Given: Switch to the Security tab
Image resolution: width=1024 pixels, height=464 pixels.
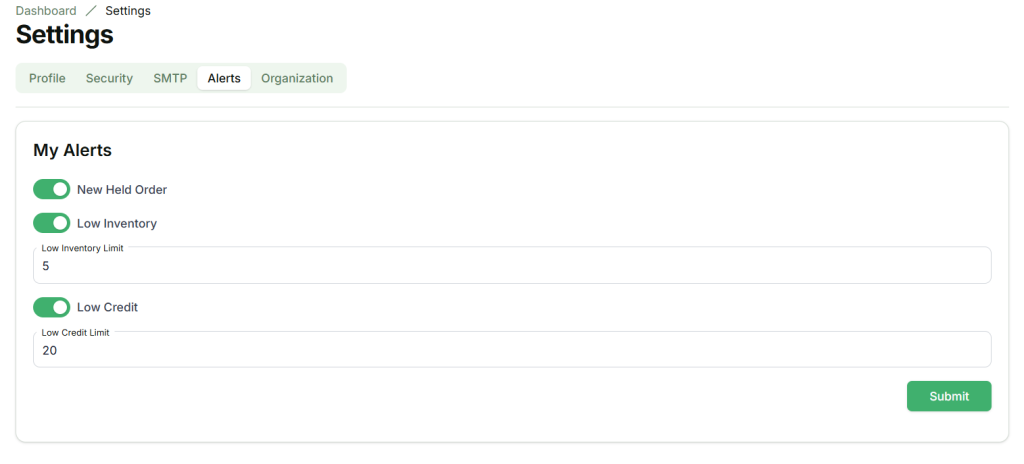Looking at the screenshot, I should [x=109, y=78].
